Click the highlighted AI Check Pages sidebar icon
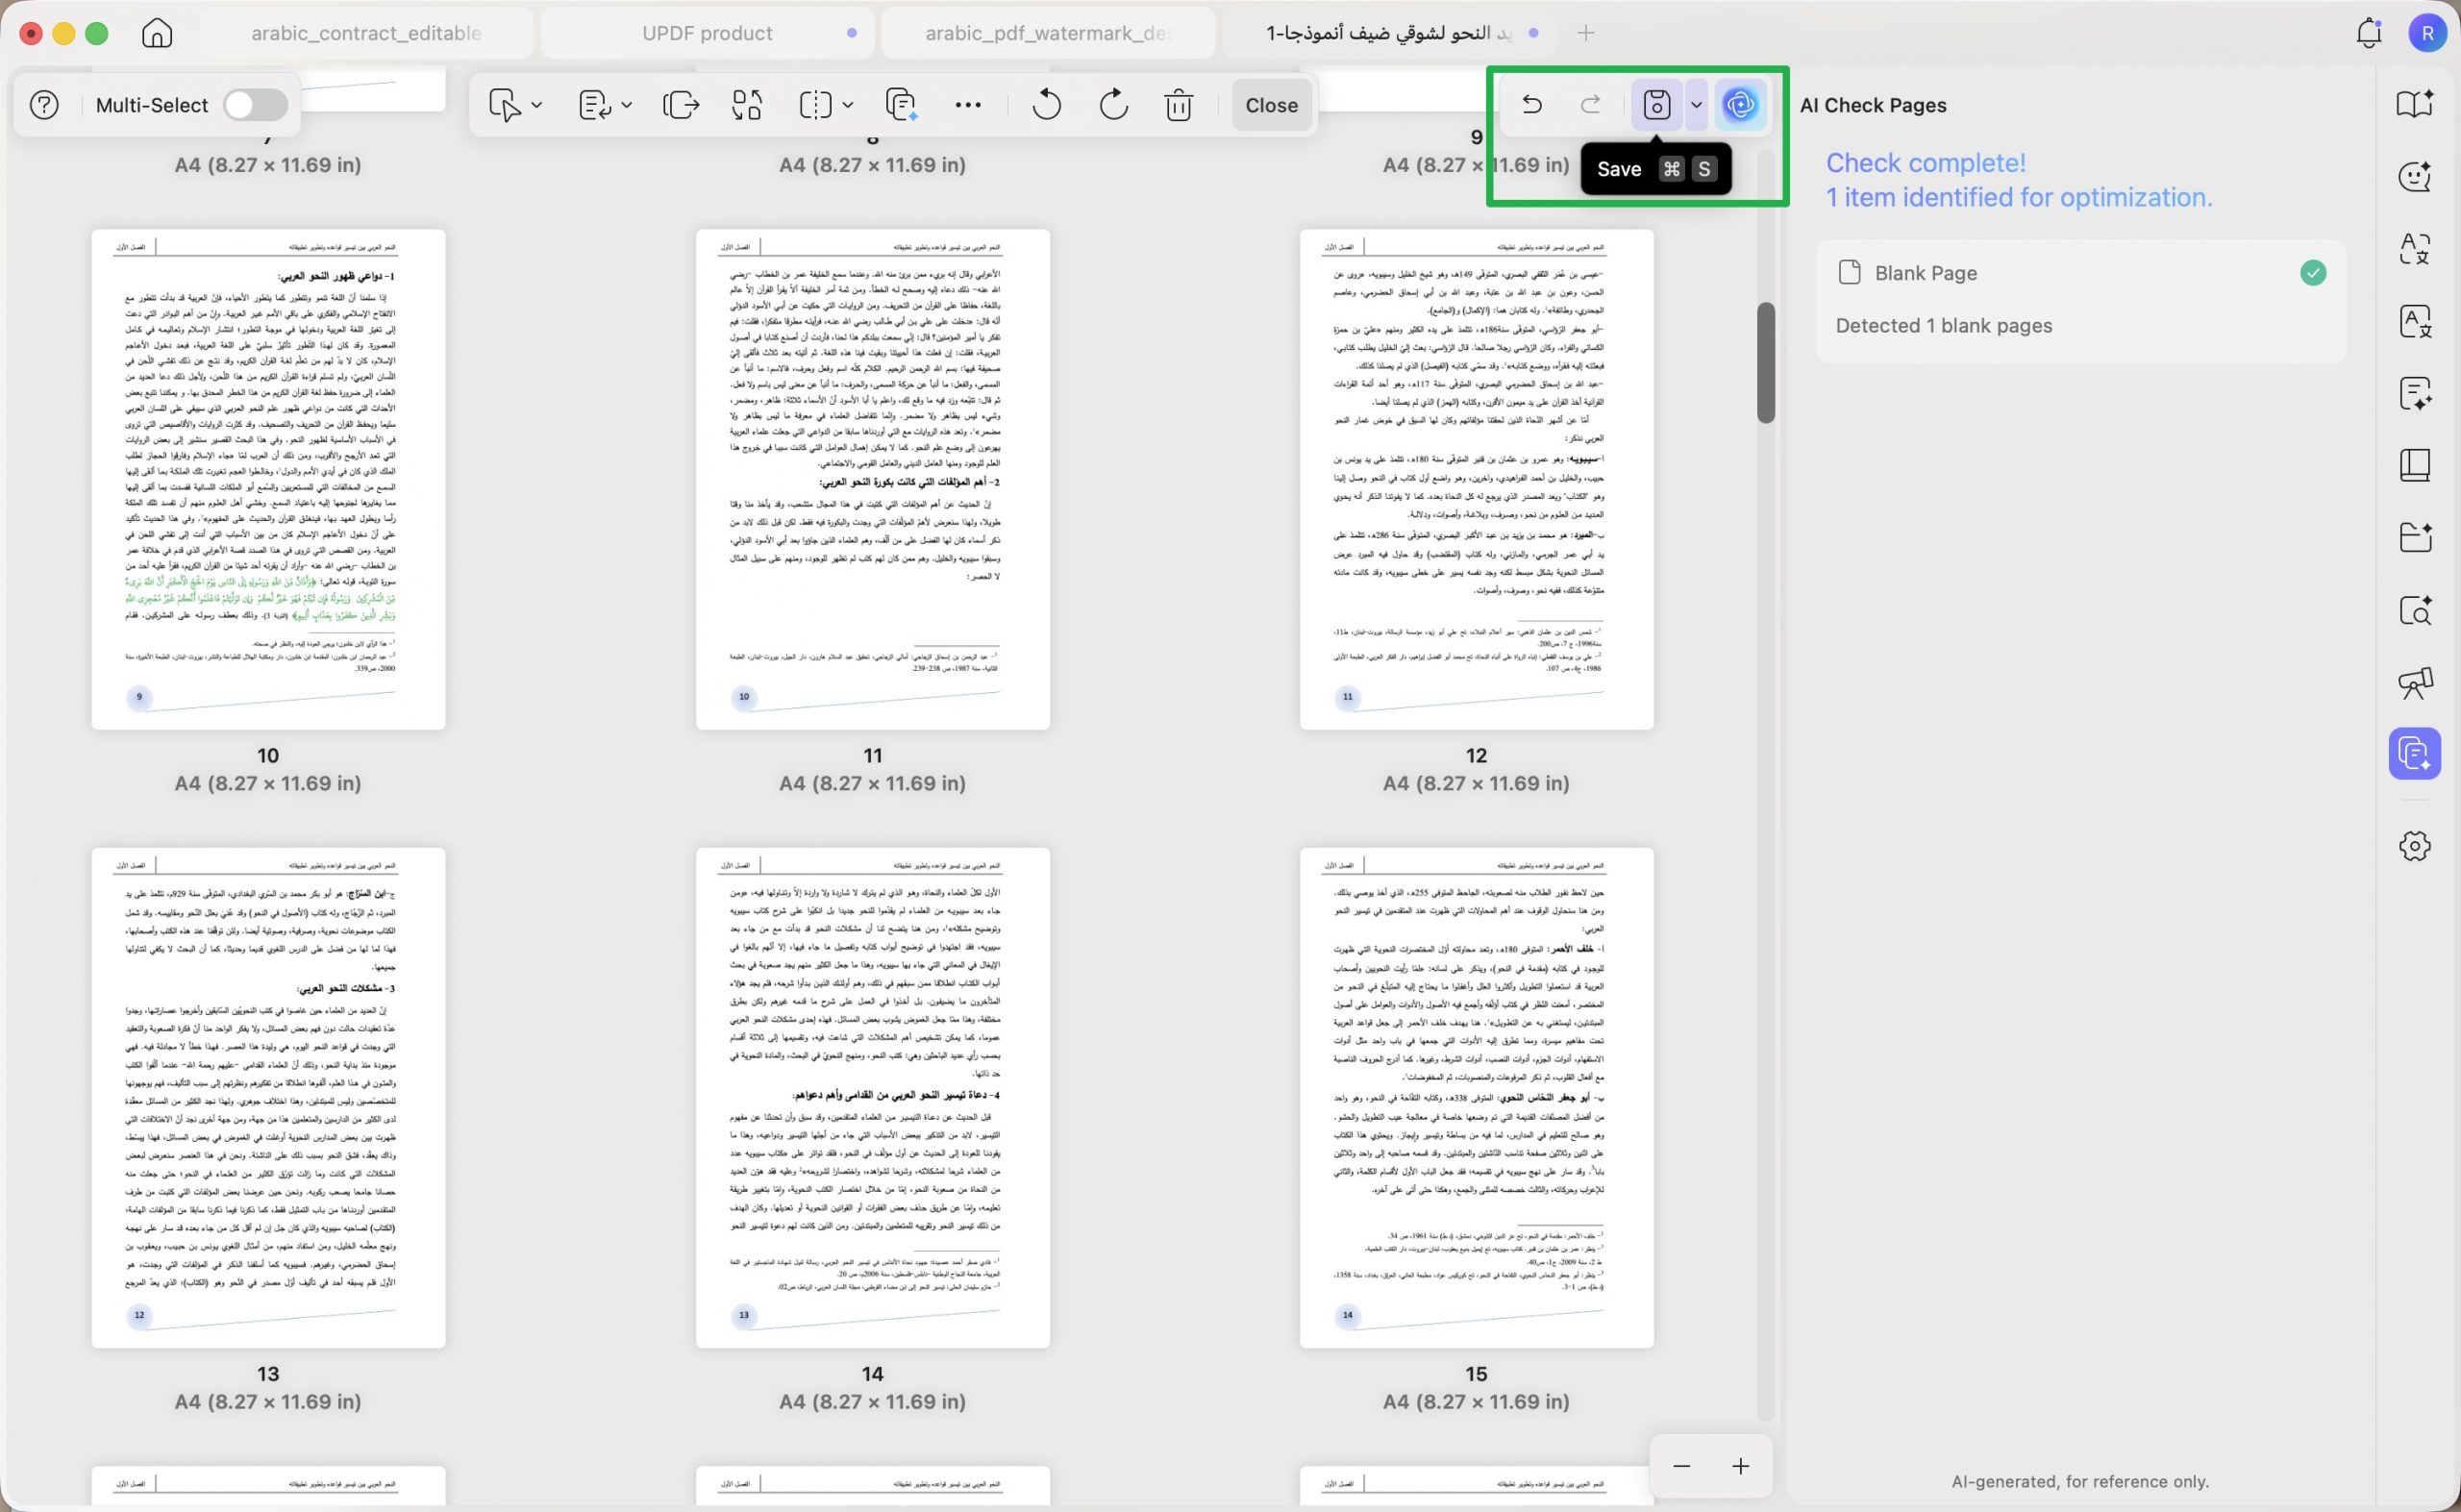2461x1512 pixels. [x=2415, y=753]
